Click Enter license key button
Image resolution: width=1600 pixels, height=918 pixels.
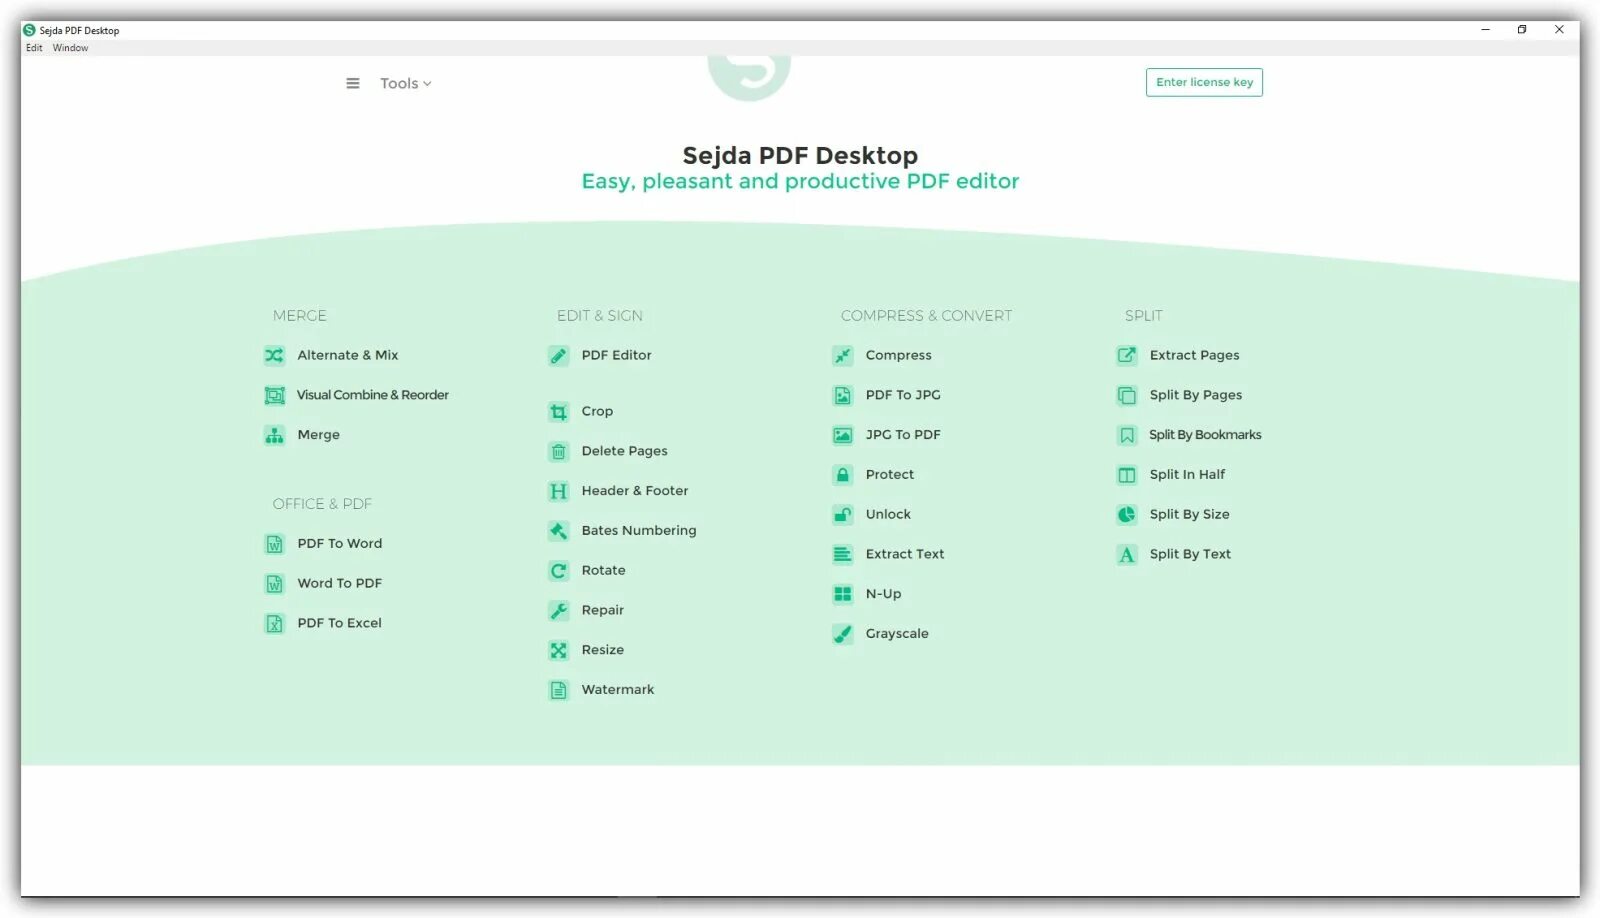pyautogui.click(x=1204, y=82)
